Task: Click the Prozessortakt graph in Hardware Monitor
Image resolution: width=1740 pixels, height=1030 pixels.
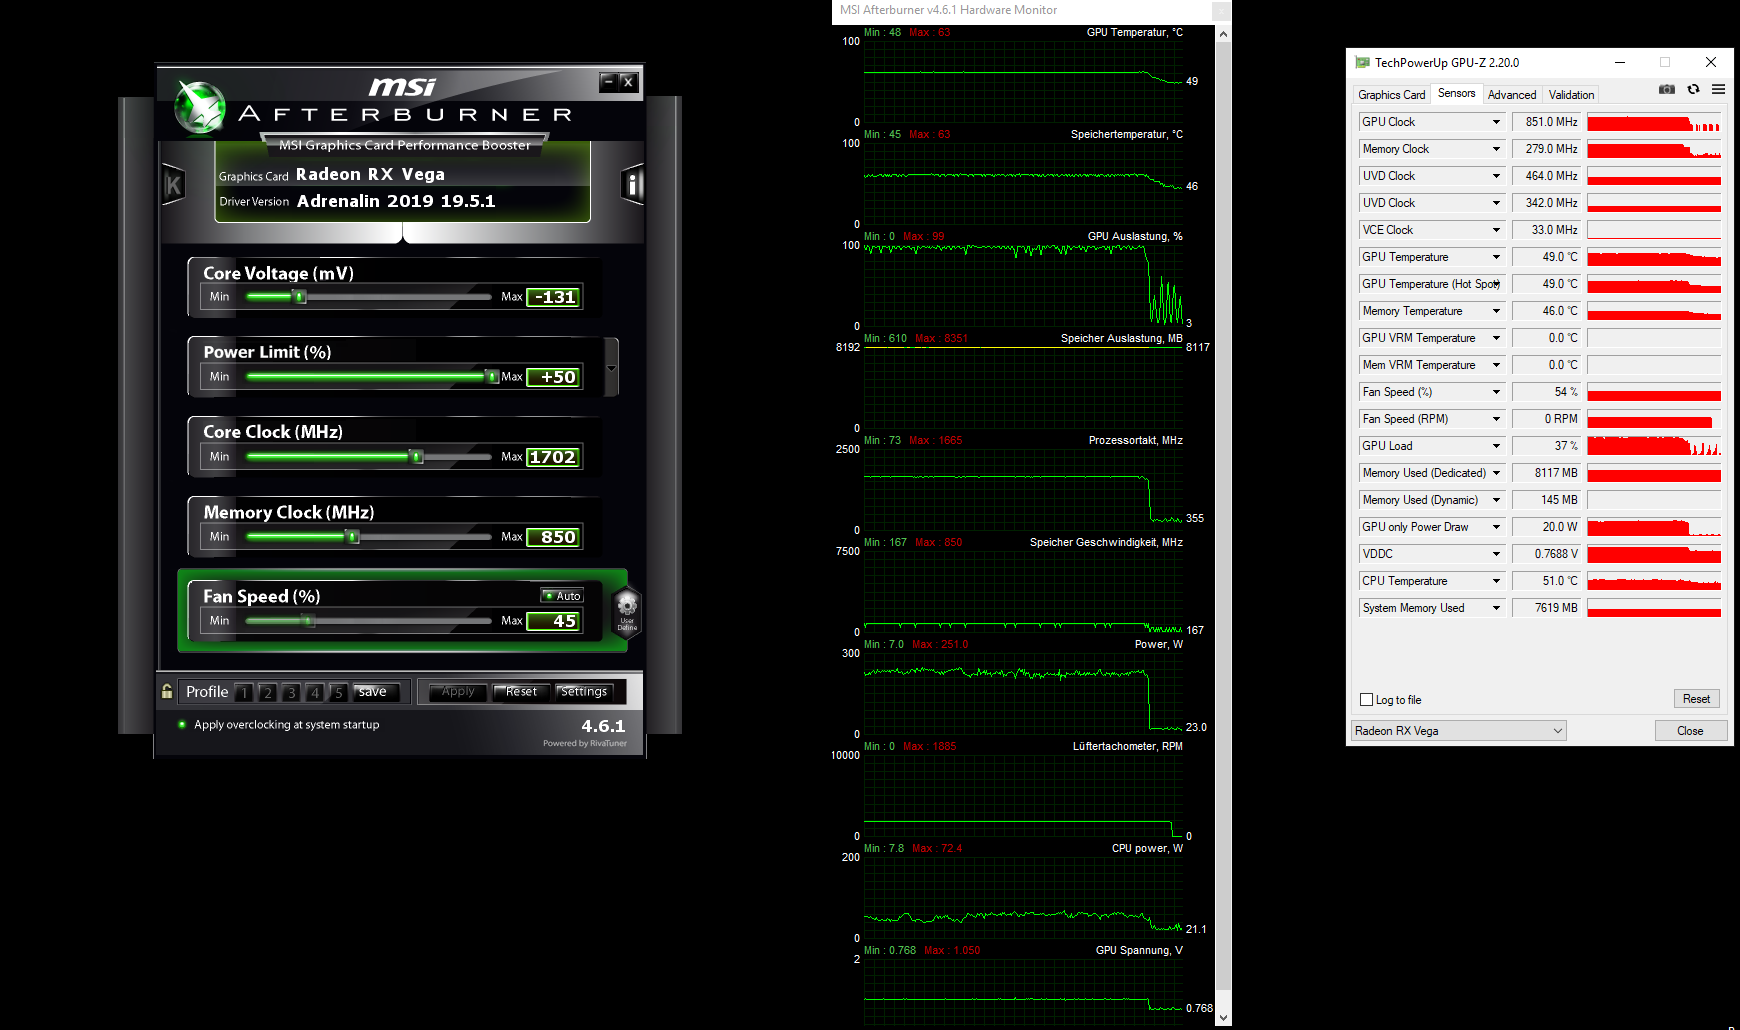Action: 1023,489
